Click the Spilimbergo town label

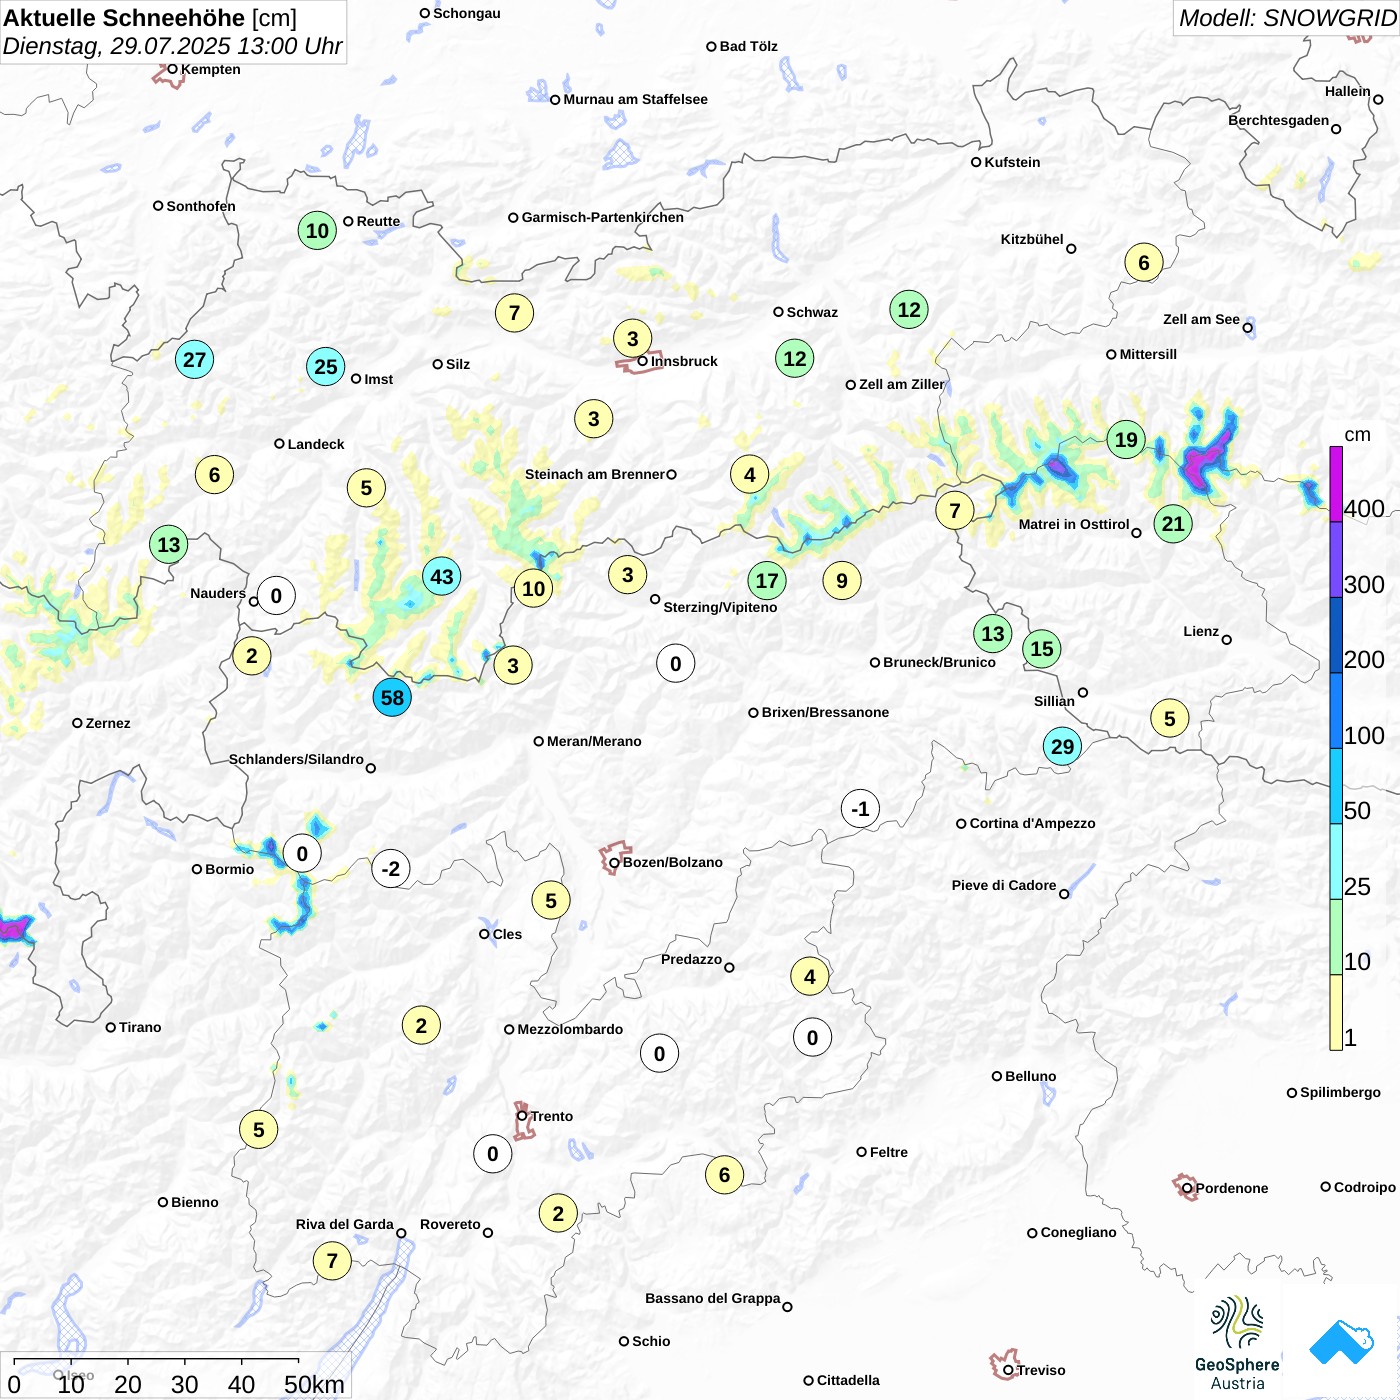(x=1340, y=1092)
